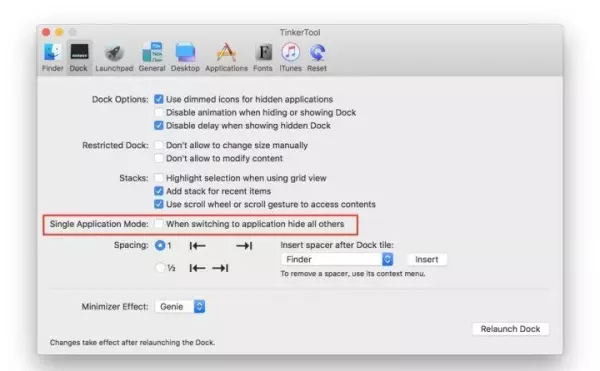Click the Spacing label

pos(131,245)
